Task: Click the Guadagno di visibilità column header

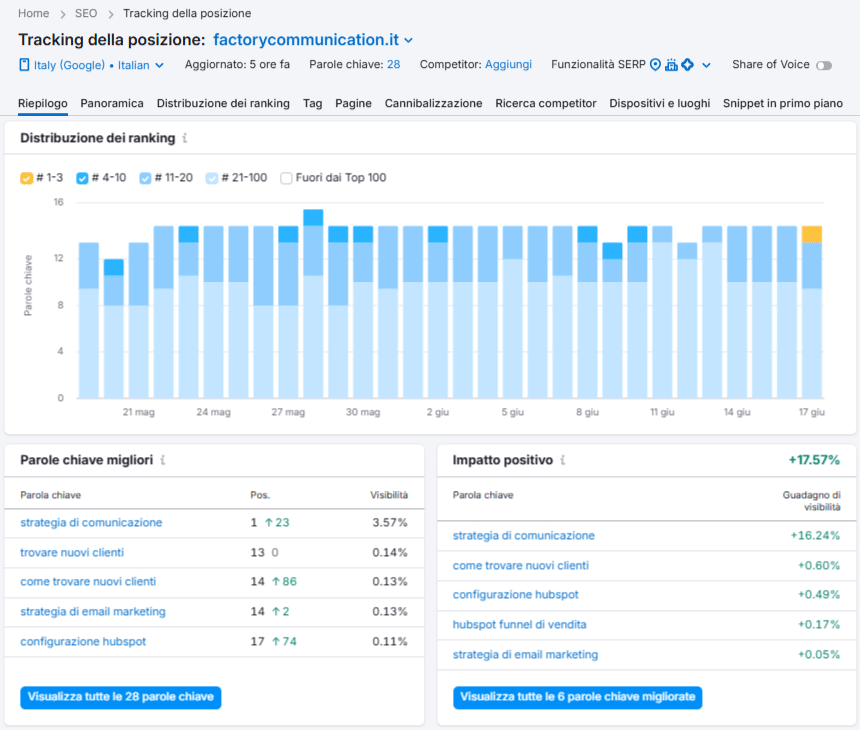Action: point(811,501)
